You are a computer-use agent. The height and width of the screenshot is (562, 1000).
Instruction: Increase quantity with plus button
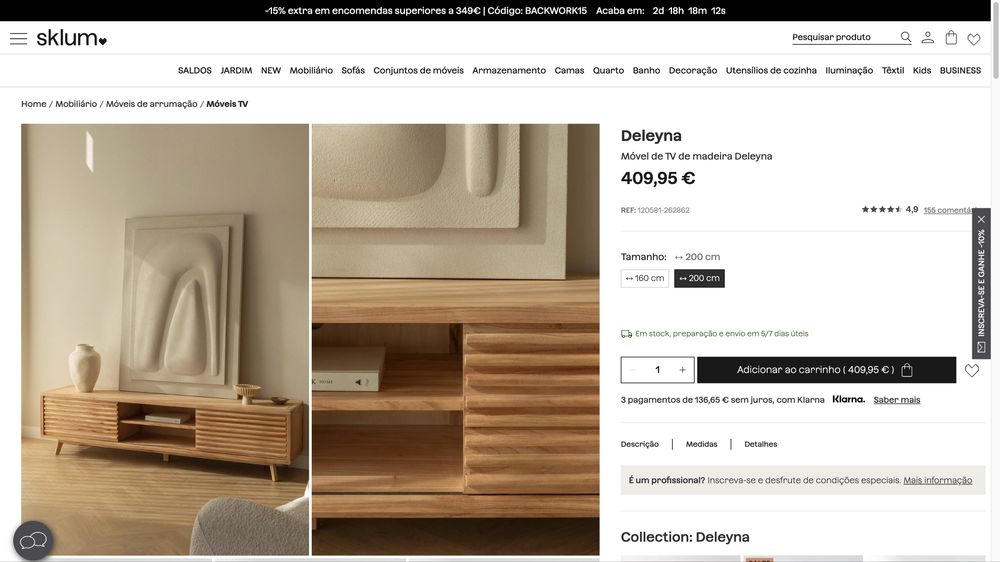pos(682,370)
